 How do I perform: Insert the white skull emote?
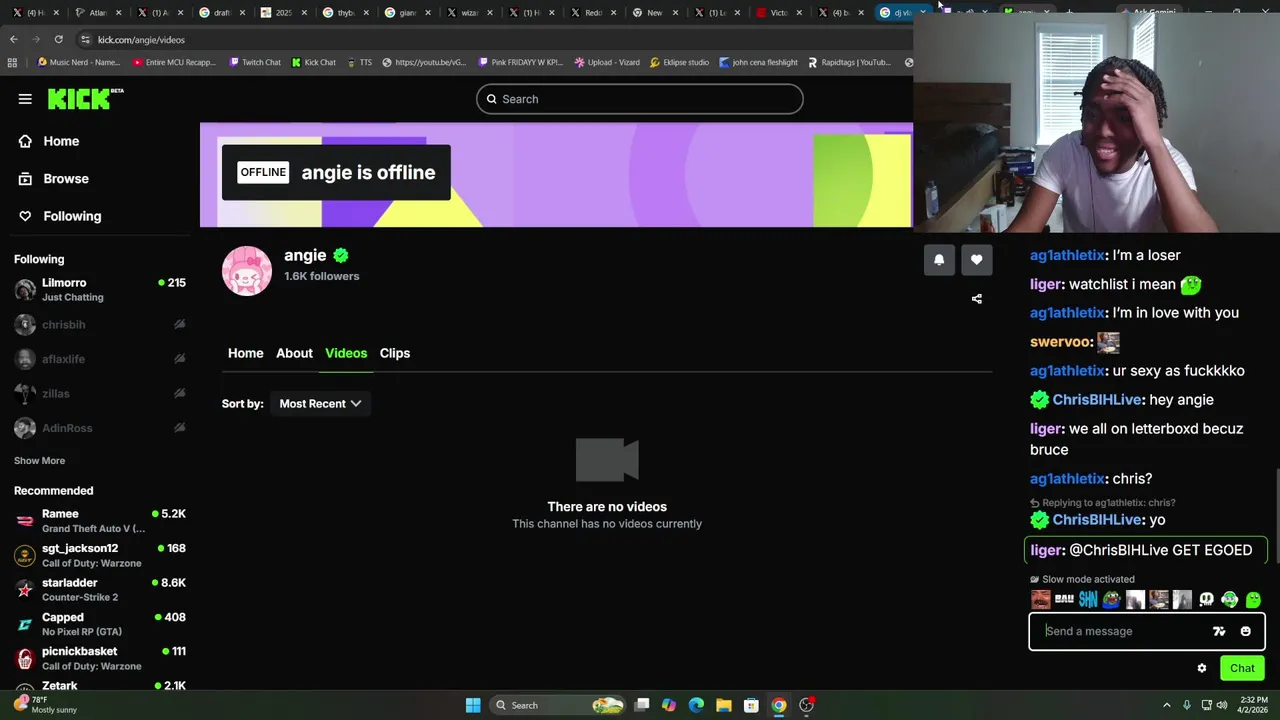point(1206,600)
